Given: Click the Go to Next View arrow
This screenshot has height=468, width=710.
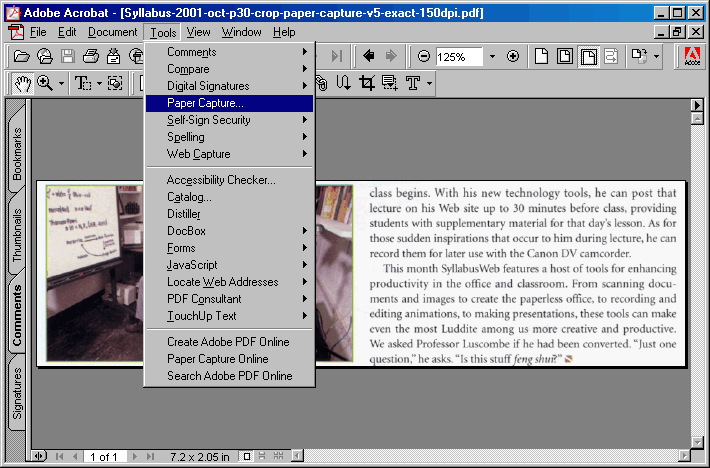Looking at the screenshot, I should tap(391, 56).
